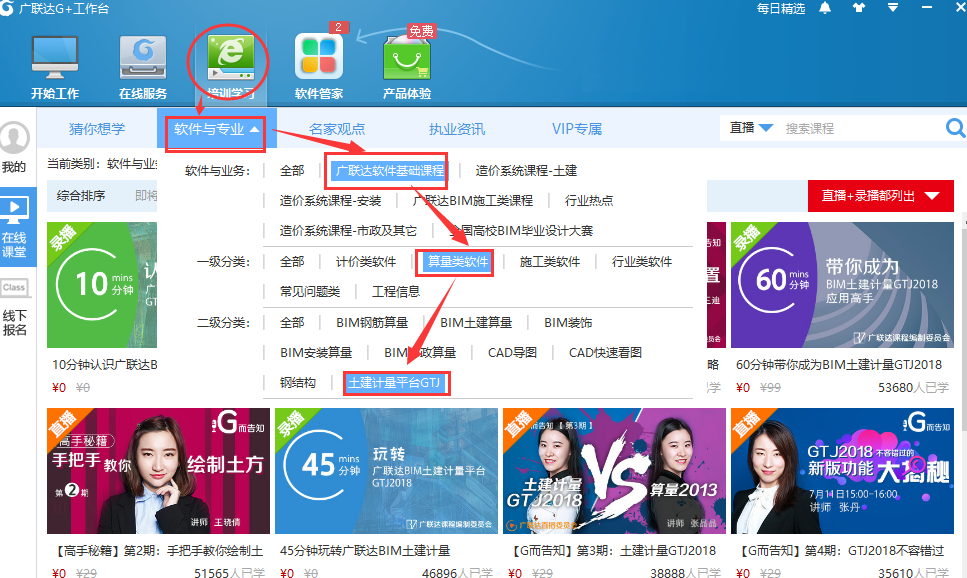Select CAD导图 subcategory

[x=512, y=352]
